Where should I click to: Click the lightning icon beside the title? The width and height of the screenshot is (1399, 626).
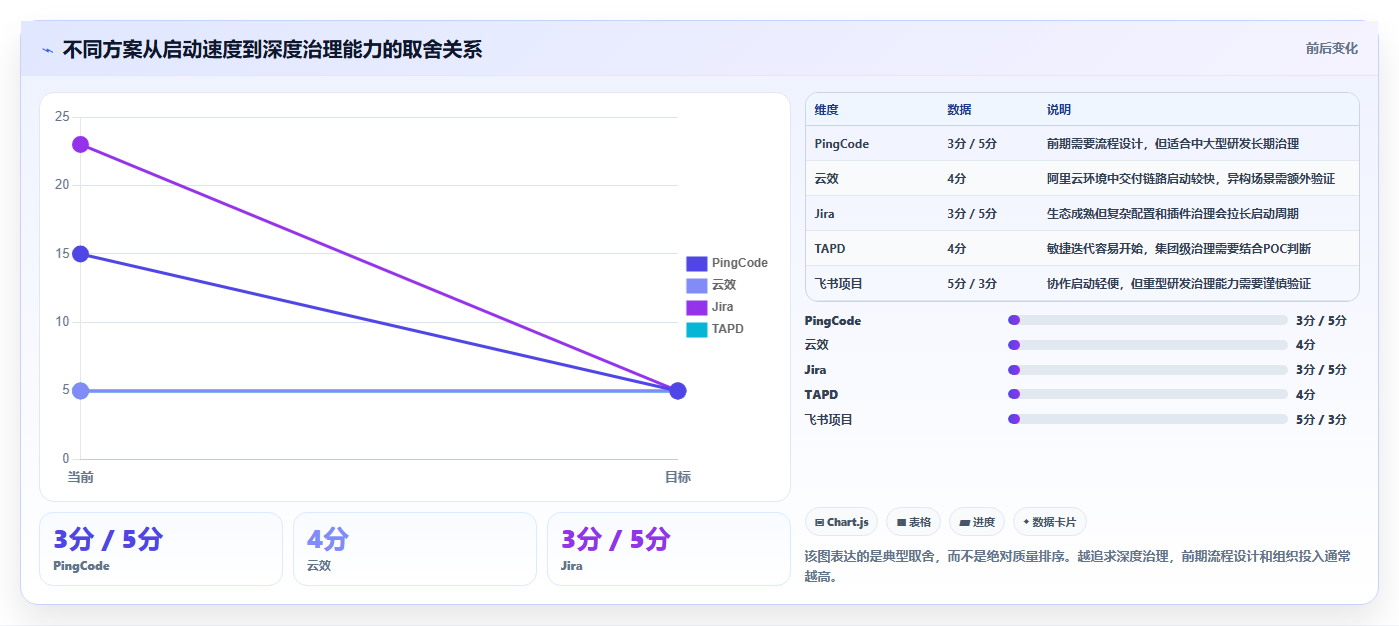(x=48, y=50)
